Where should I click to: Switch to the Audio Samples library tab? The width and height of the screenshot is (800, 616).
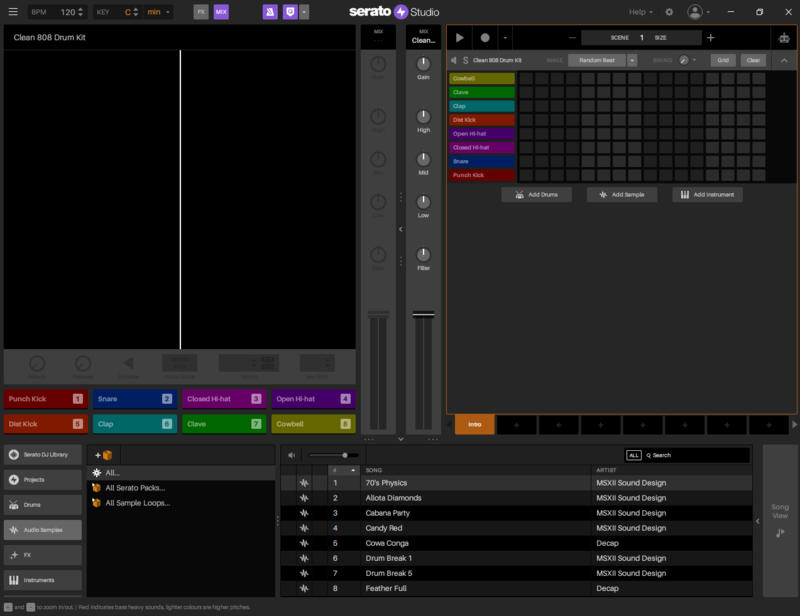(42, 530)
